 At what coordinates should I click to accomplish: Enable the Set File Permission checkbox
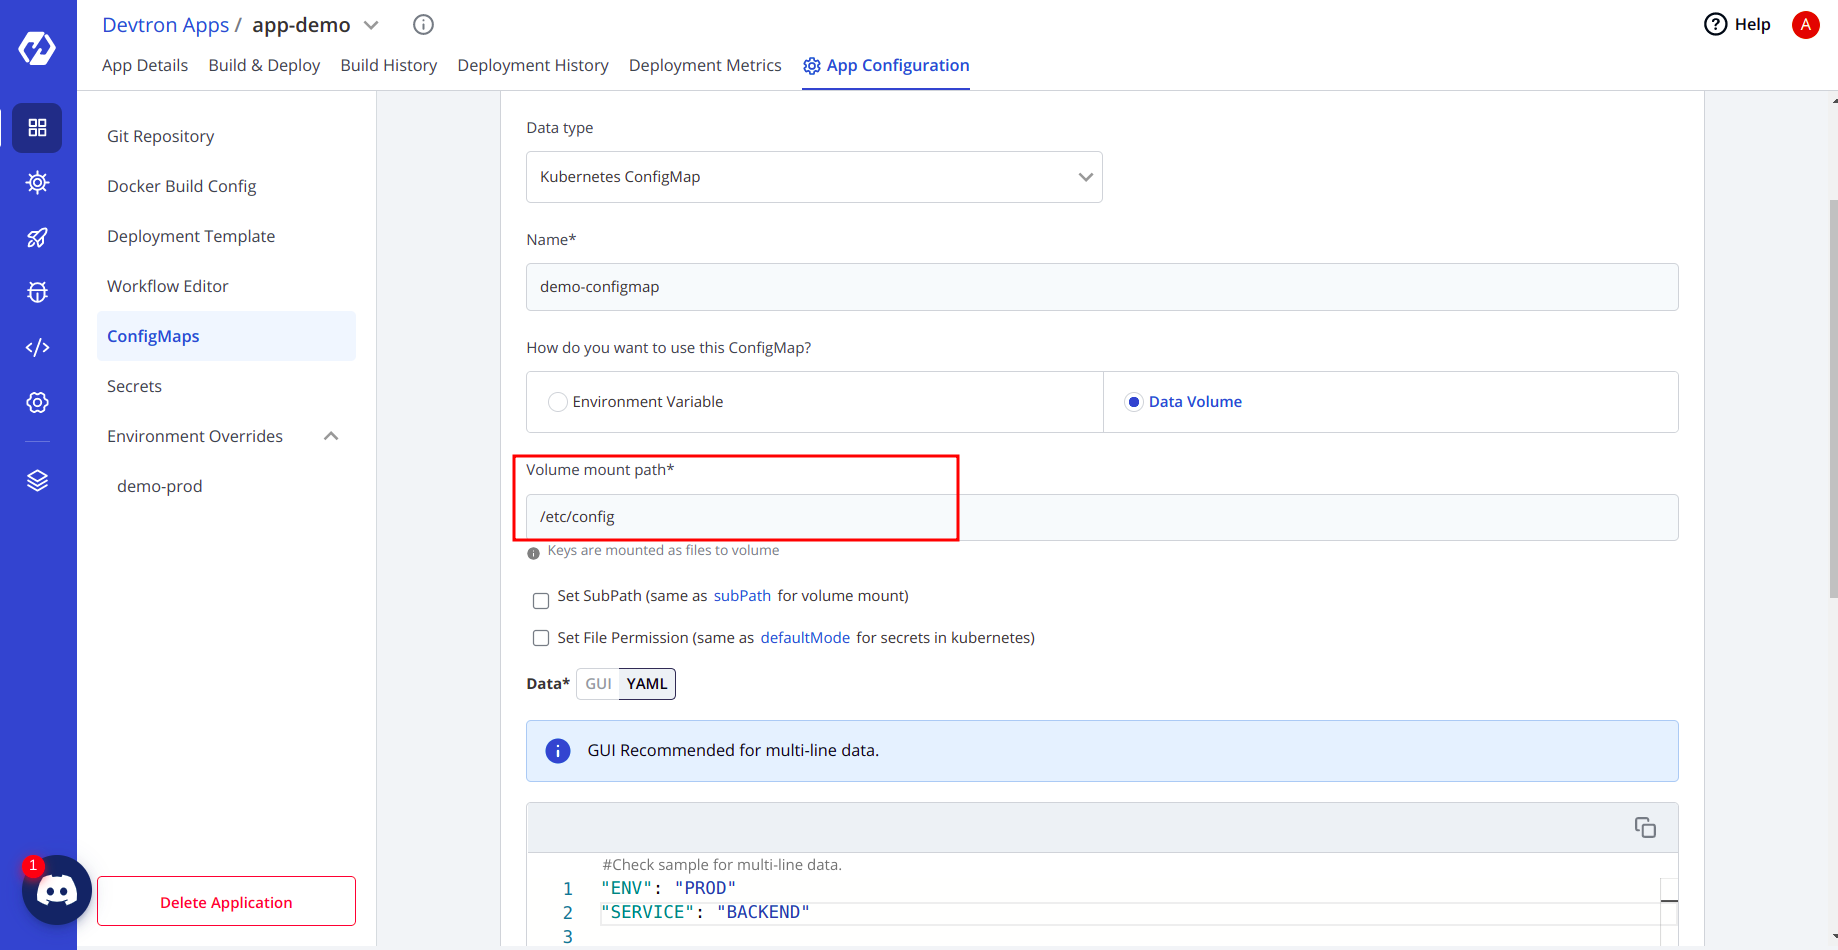pyautogui.click(x=541, y=638)
